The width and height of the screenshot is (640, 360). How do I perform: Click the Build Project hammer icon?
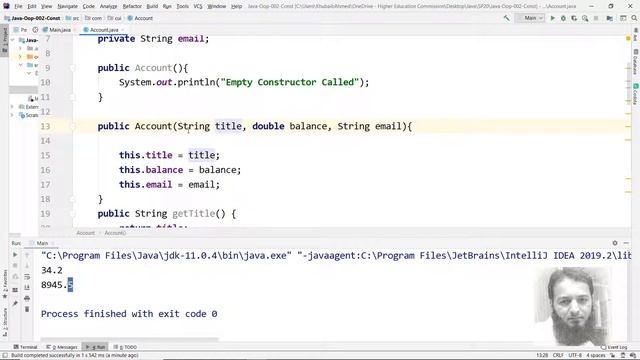point(507,18)
